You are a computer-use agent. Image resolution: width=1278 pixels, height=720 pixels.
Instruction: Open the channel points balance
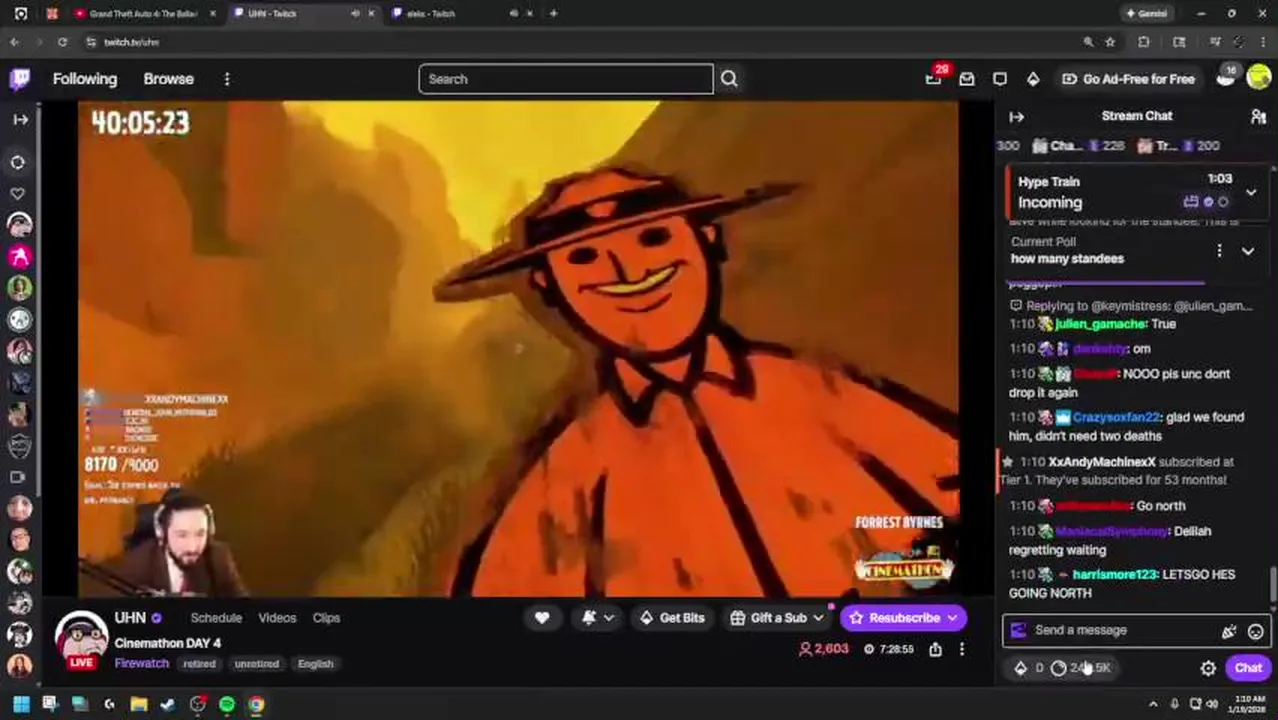coord(1081,668)
